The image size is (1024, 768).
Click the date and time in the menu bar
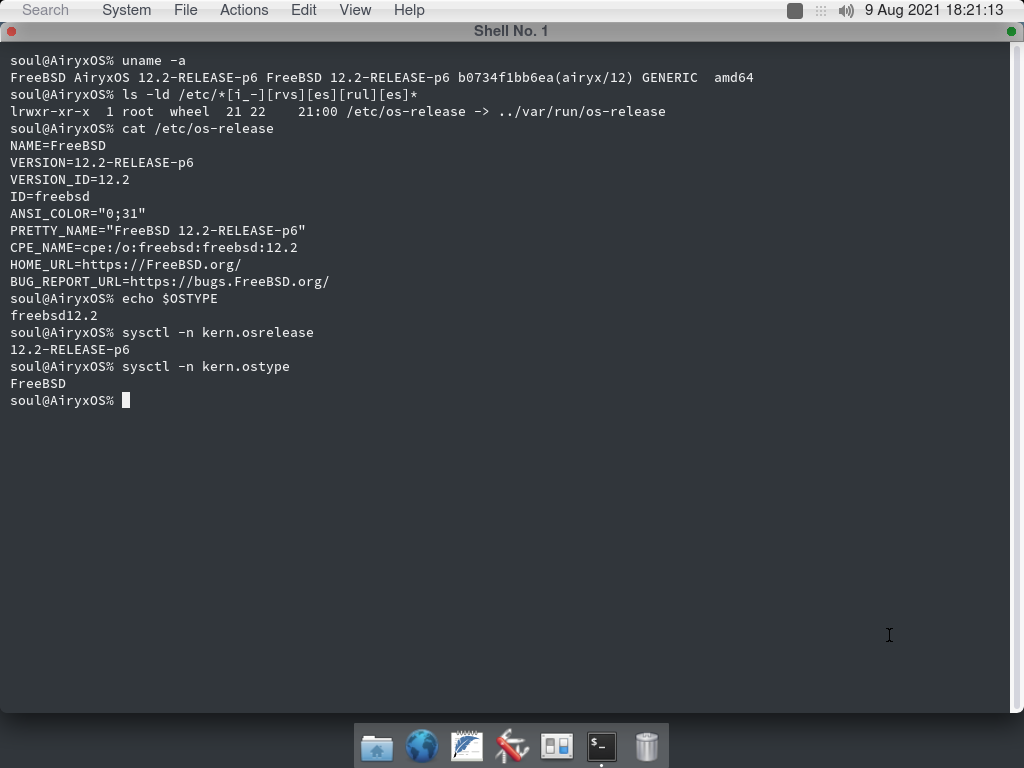(x=934, y=10)
